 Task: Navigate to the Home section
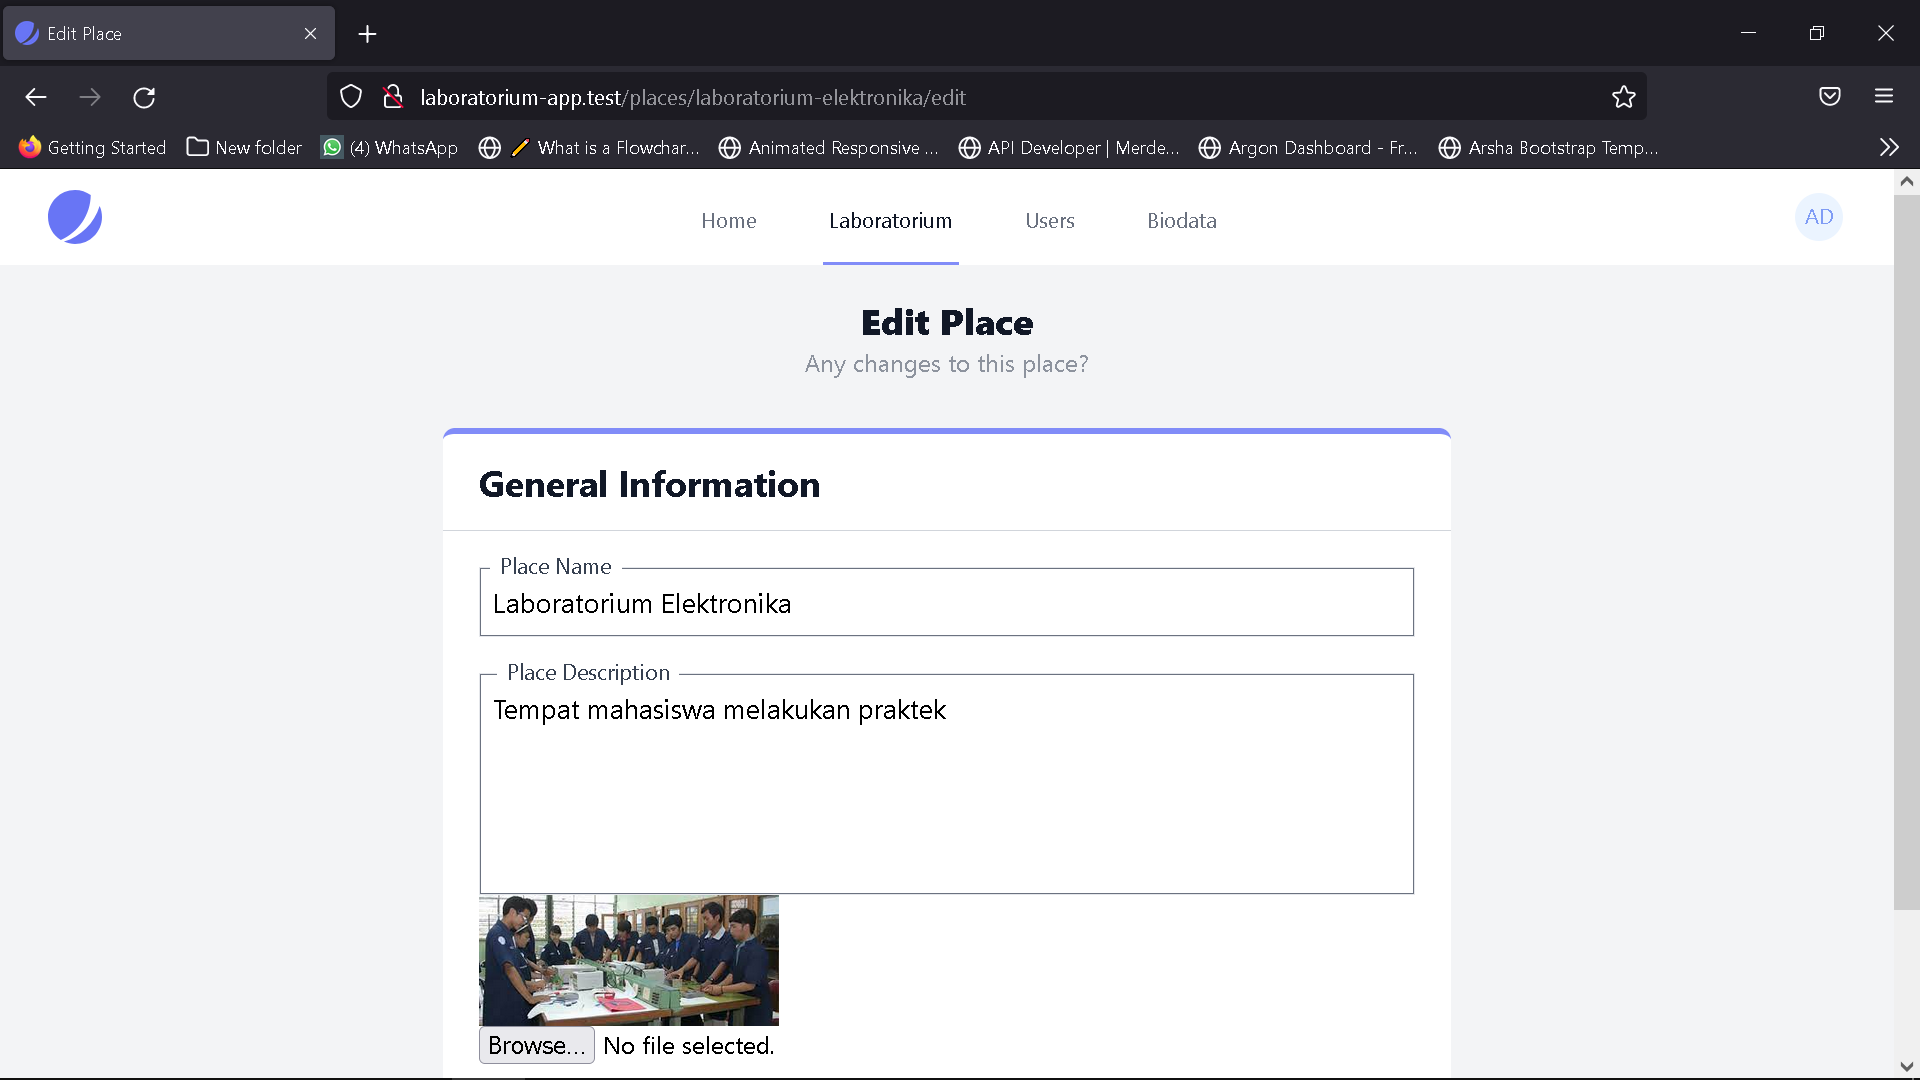(x=729, y=221)
